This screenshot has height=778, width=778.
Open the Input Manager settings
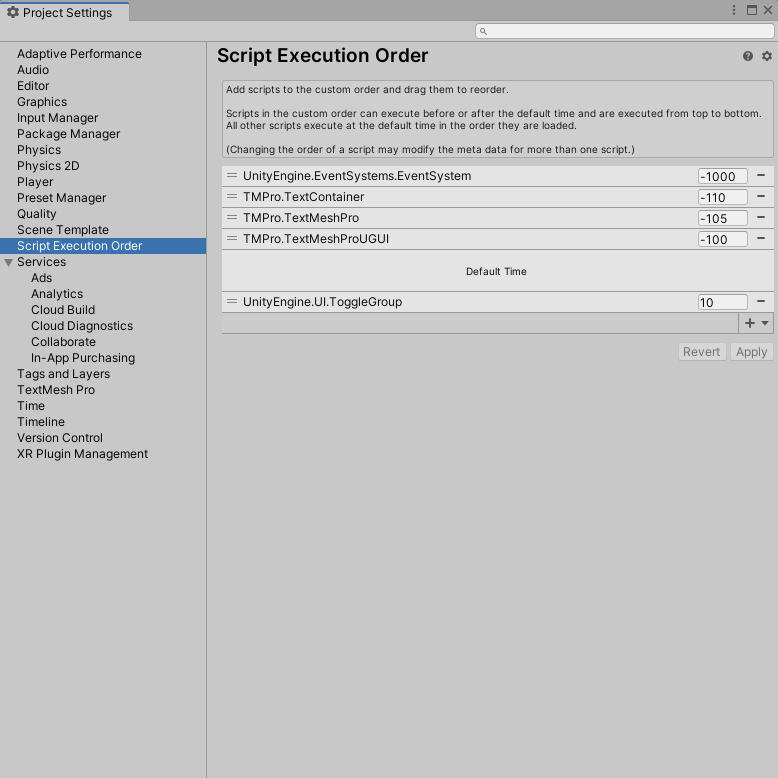tap(58, 118)
